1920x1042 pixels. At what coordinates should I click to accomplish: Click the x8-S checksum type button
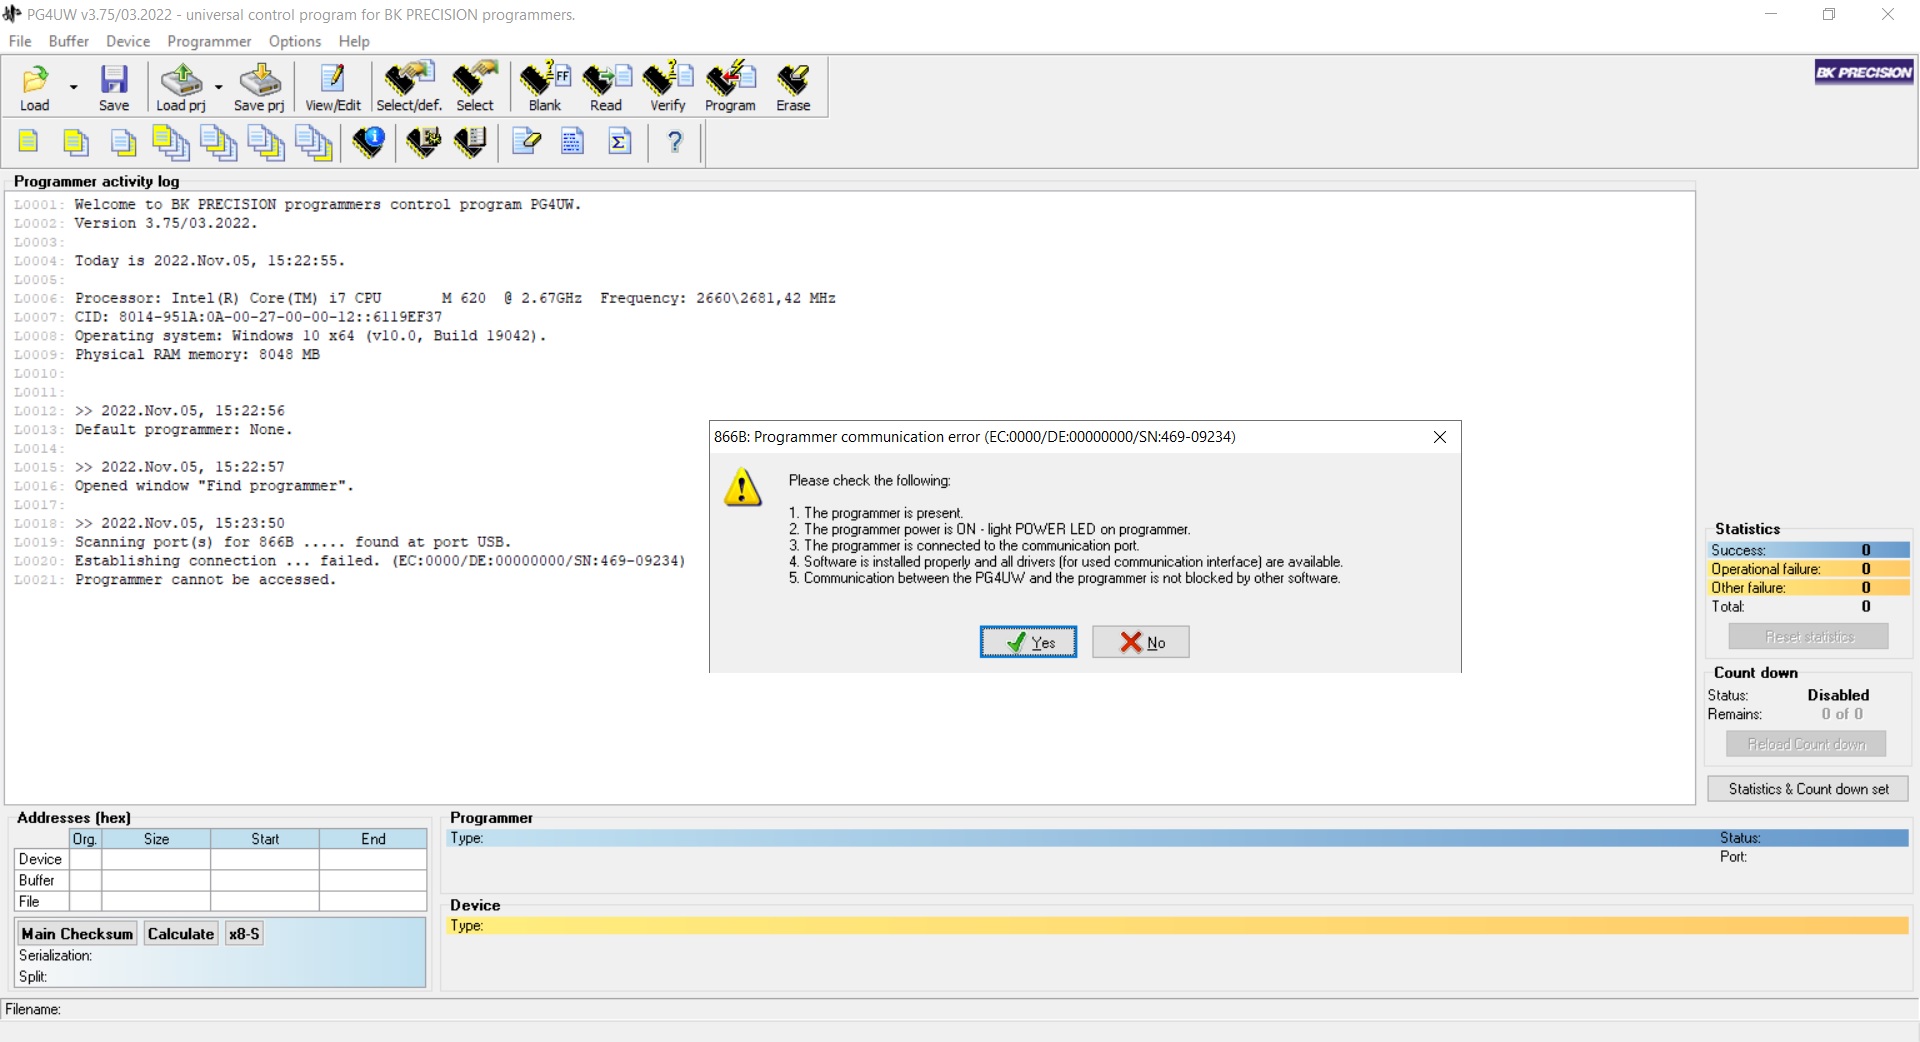244,934
